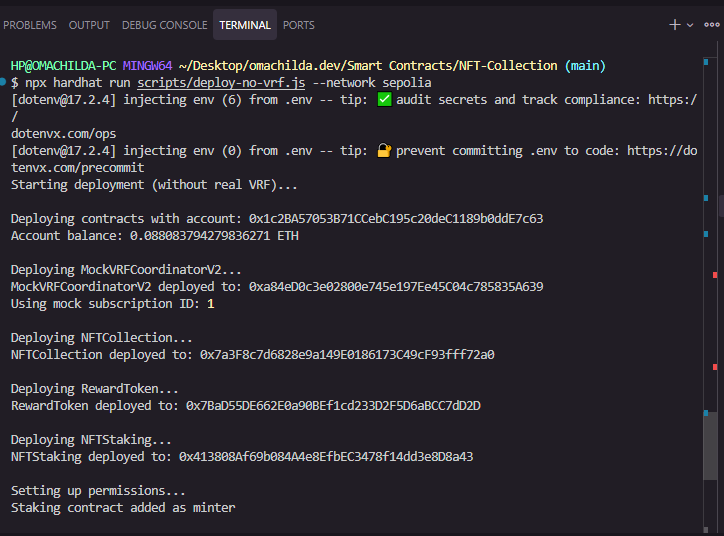
Task: Open the OUTPUT panel tab
Action: (x=89, y=25)
